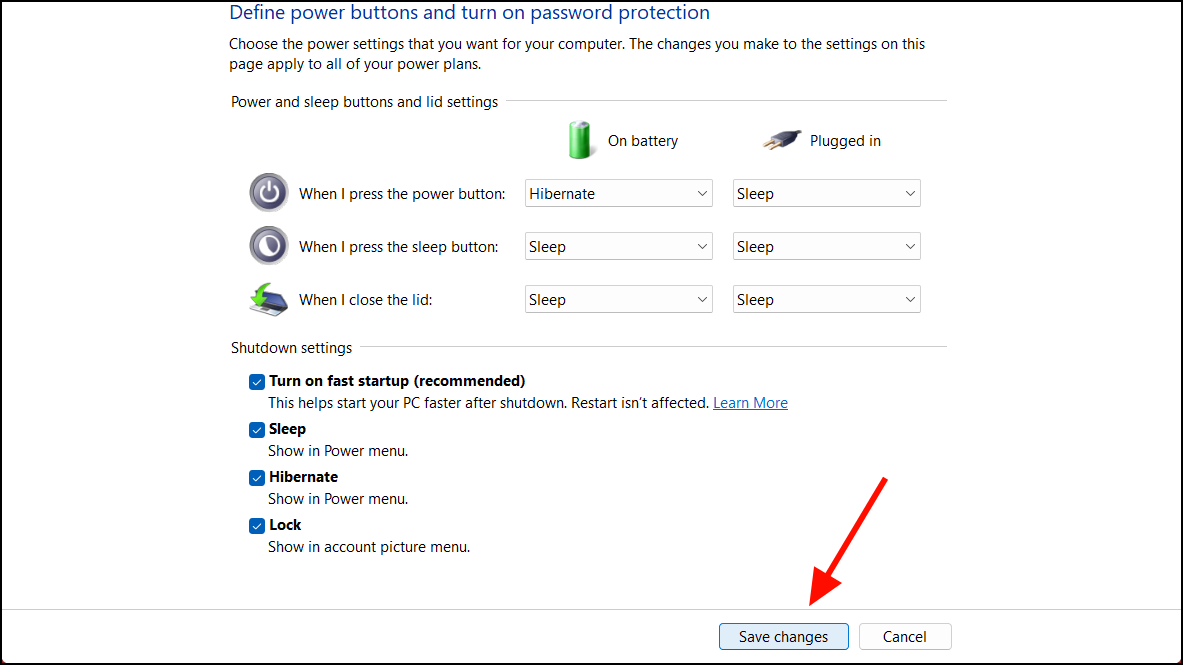Expand the sleep button 'On battery' dropdown
This screenshot has height=665, width=1183.
618,245
